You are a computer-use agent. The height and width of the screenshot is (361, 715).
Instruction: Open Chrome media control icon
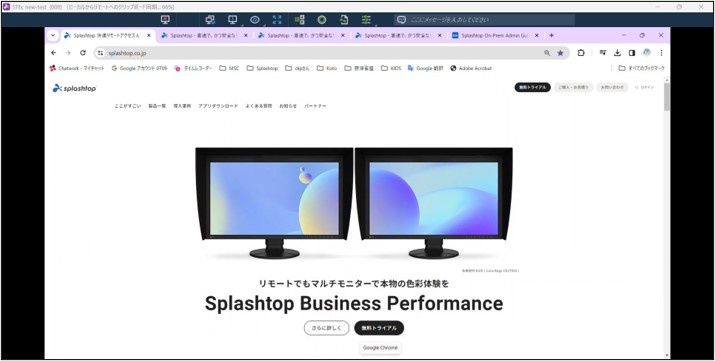coord(603,53)
